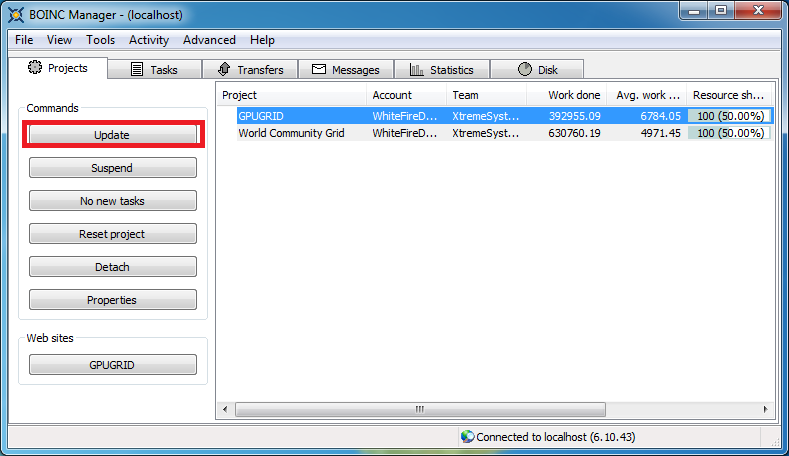Click resource share bar for GPUGRID
The height and width of the screenshot is (456, 789).
(x=730, y=116)
